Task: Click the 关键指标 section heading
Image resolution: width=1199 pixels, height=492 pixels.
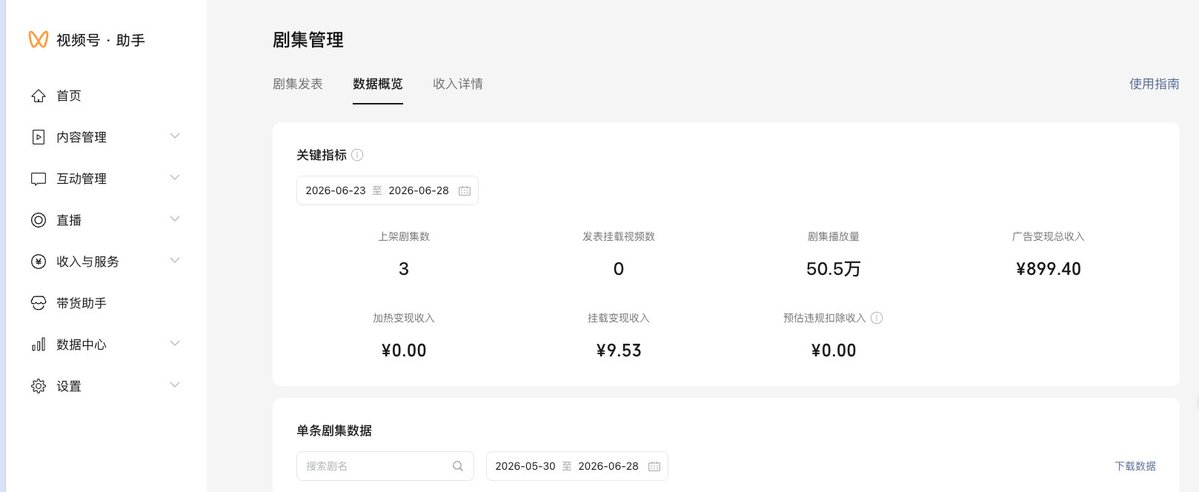Action: pos(321,155)
